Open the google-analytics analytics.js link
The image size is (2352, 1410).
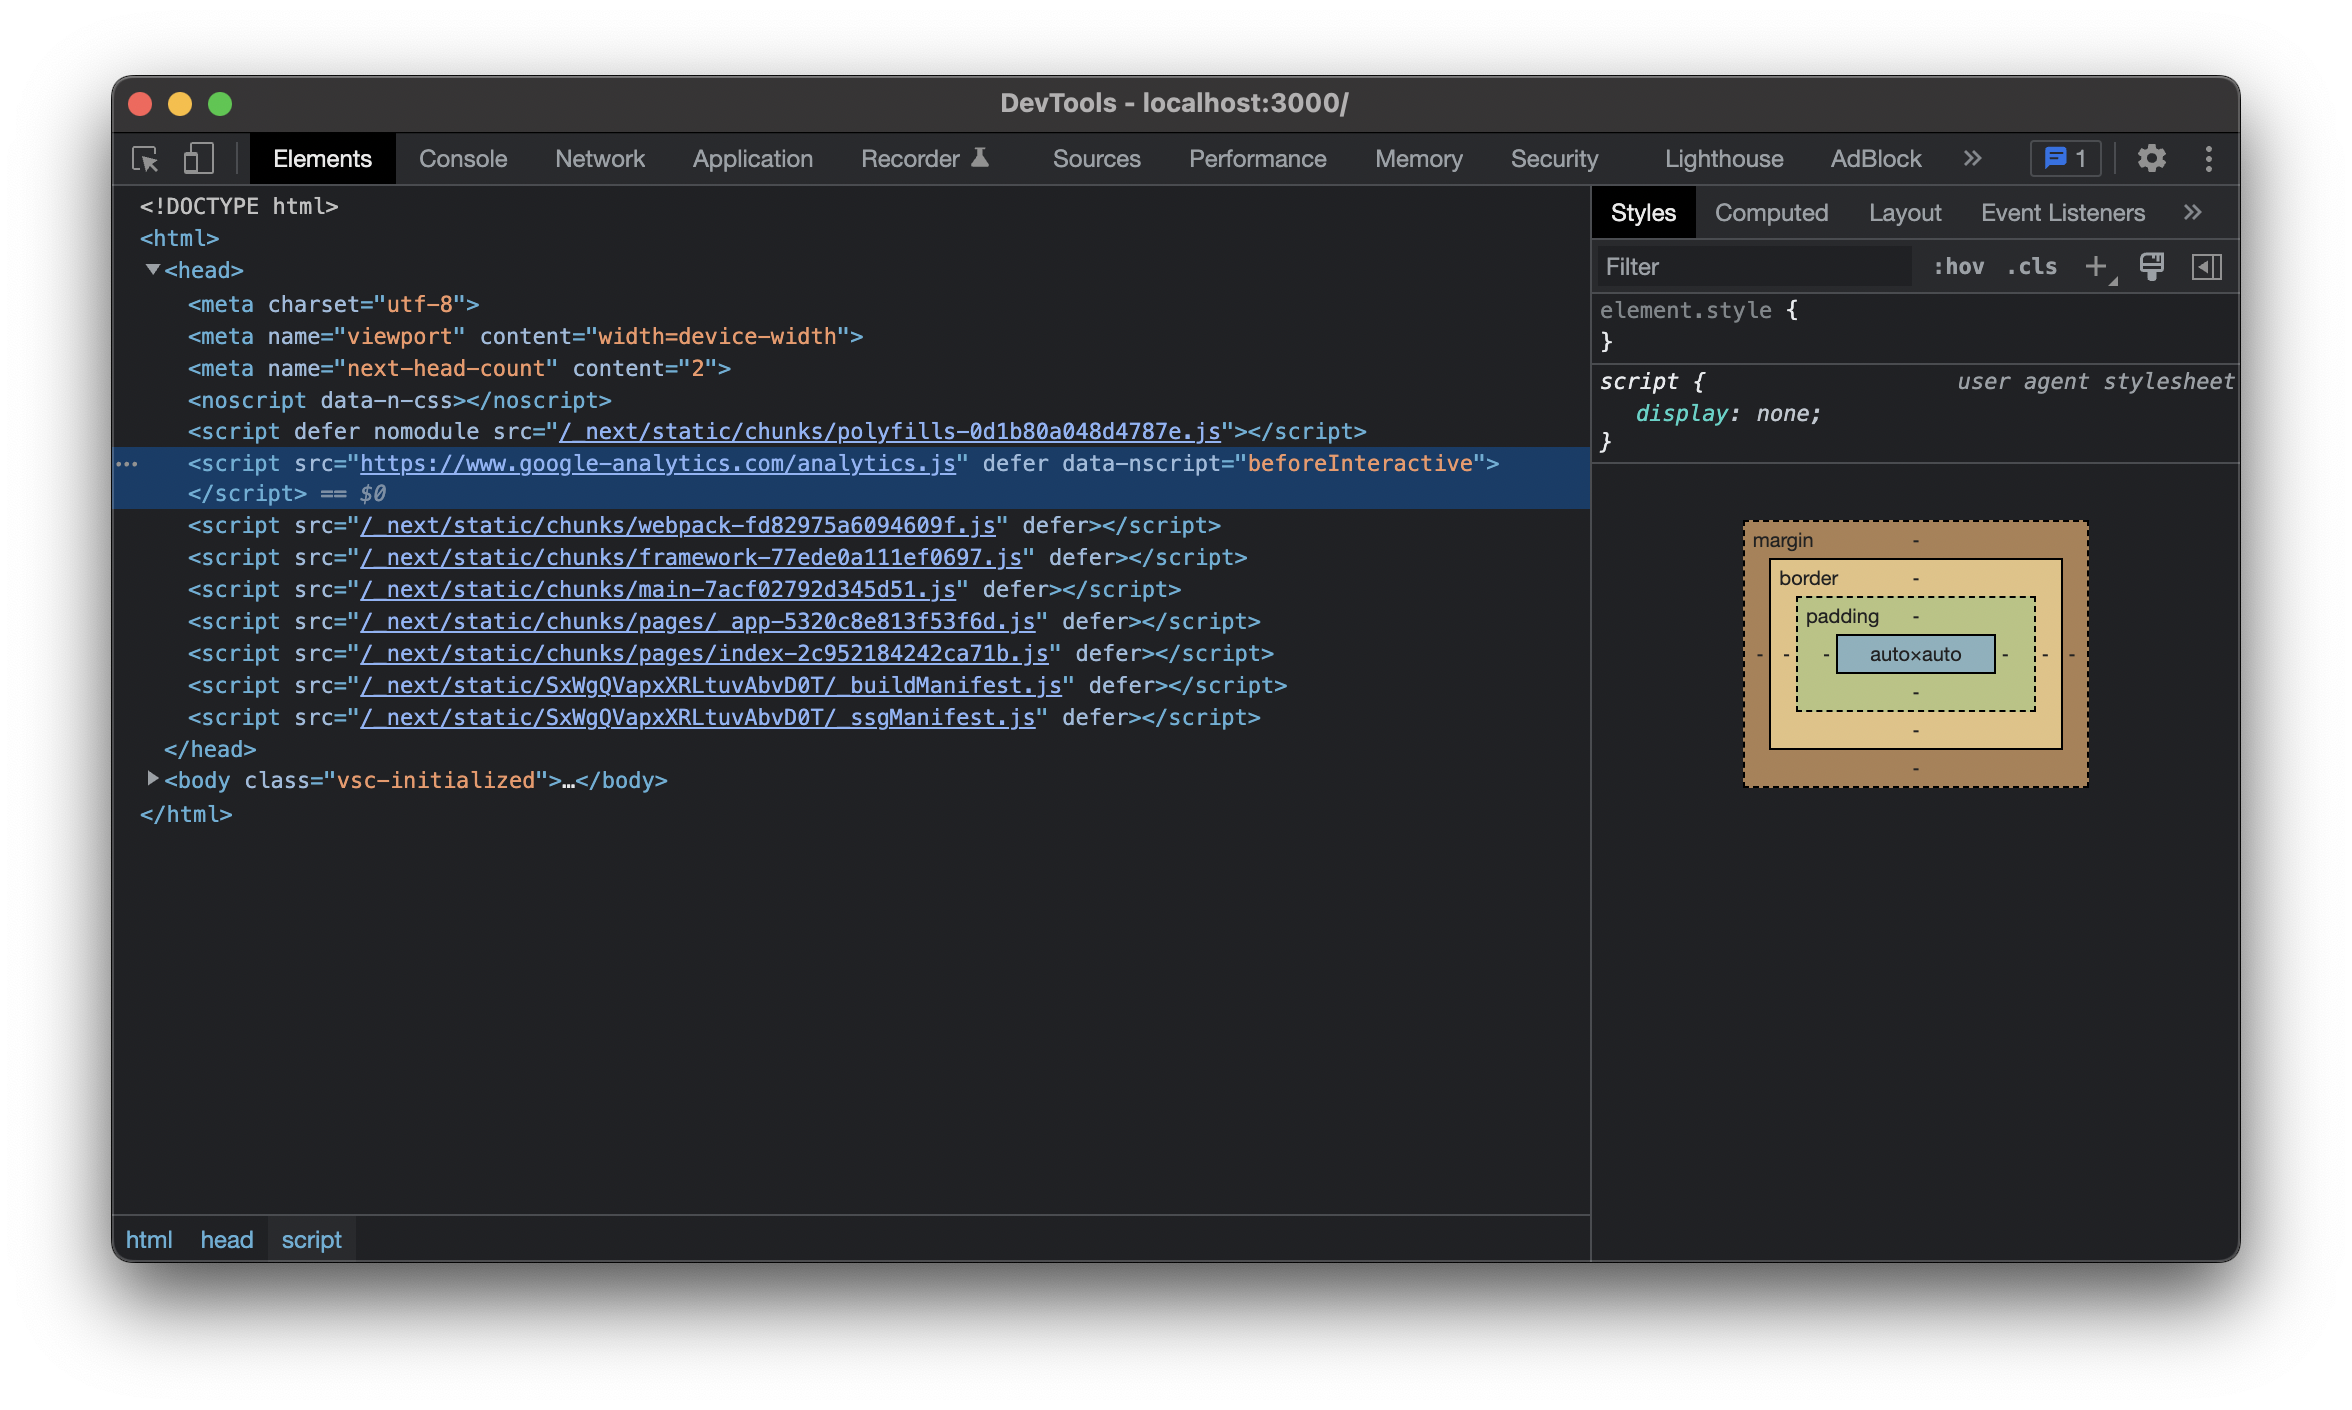657,464
